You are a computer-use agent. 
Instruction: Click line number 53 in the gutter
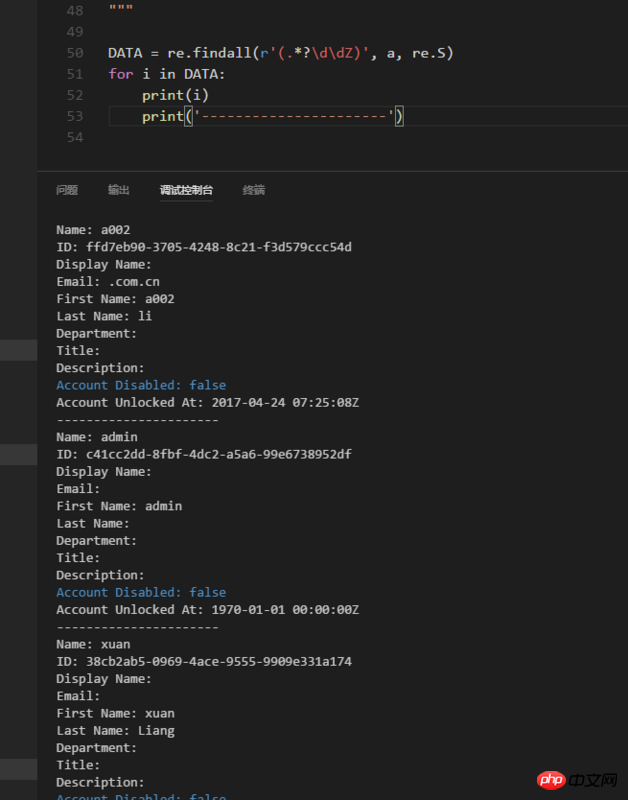pyautogui.click(x=75, y=116)
